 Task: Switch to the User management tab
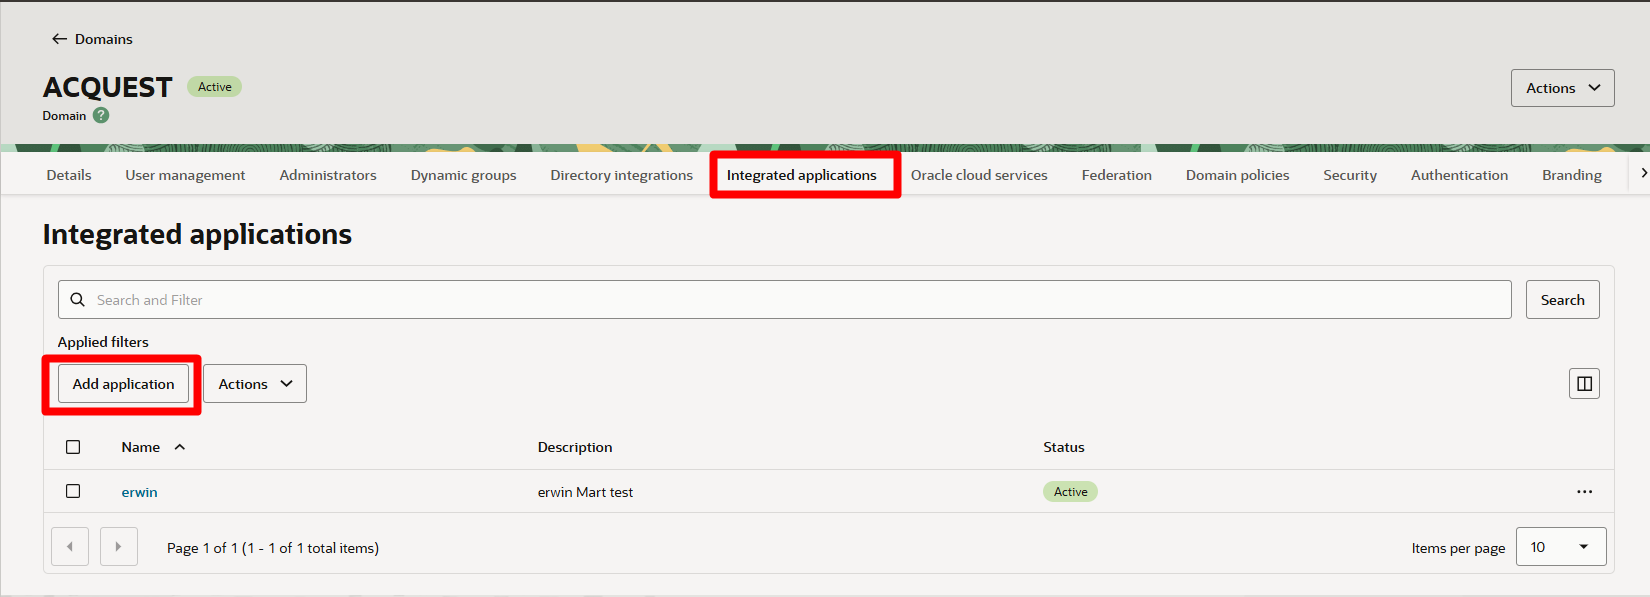[x=185, y=175]
